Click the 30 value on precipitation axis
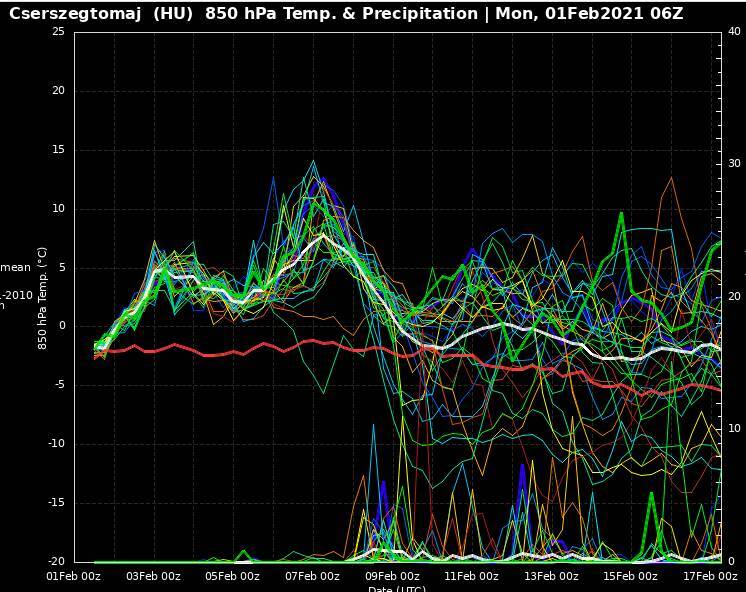This screenshot has width=746, height=592. coord(734,164)
